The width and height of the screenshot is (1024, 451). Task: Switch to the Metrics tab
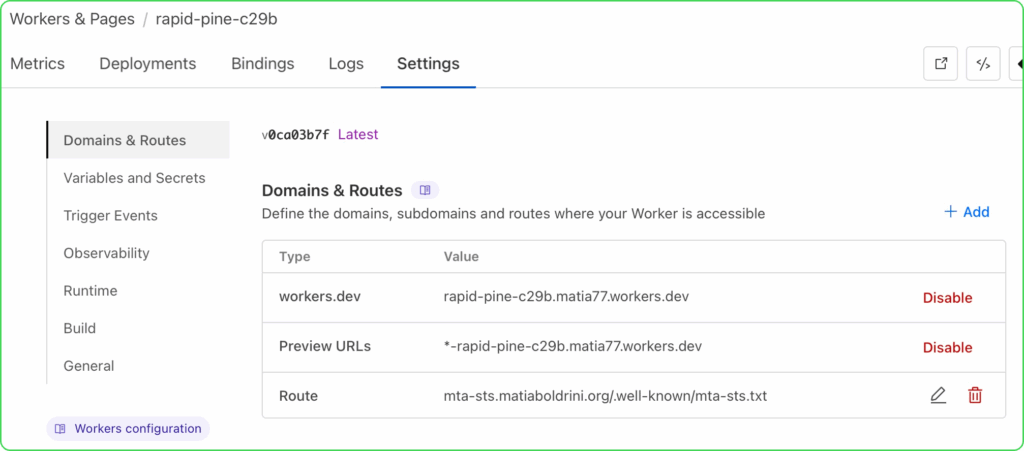click(37, 64)
